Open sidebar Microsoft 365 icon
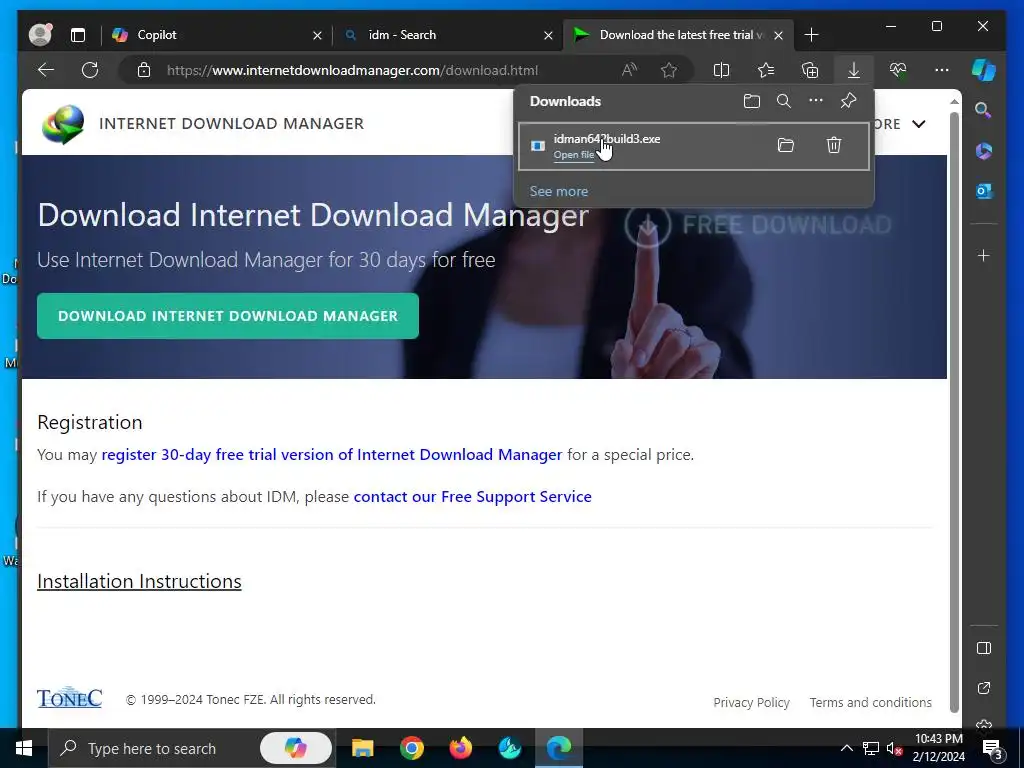The image size is (1024, 768). [x=984, y=151]
